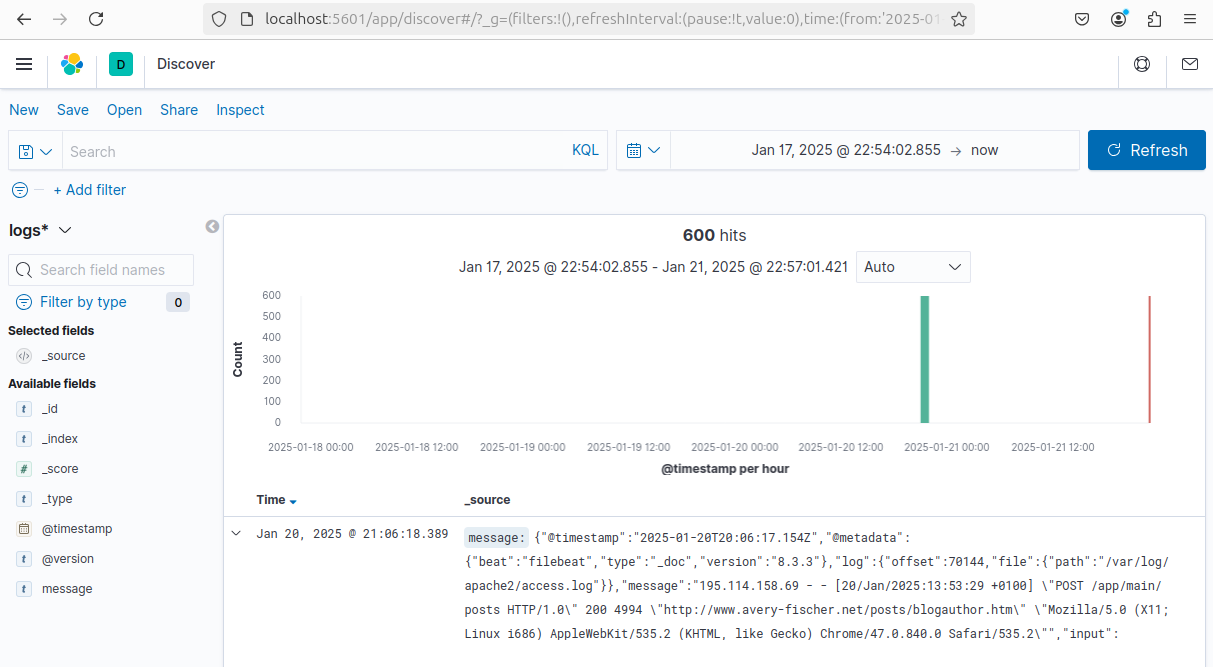Screen dimensions: 1213x667
Task: Open the Inspect menu item
Action: coord(240,110)
